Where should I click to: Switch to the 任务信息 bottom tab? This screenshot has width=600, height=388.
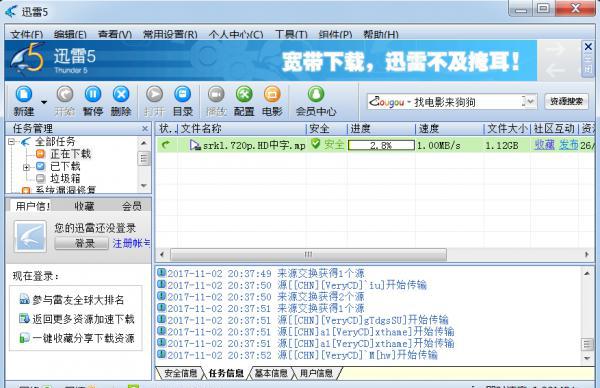[227, 373]
